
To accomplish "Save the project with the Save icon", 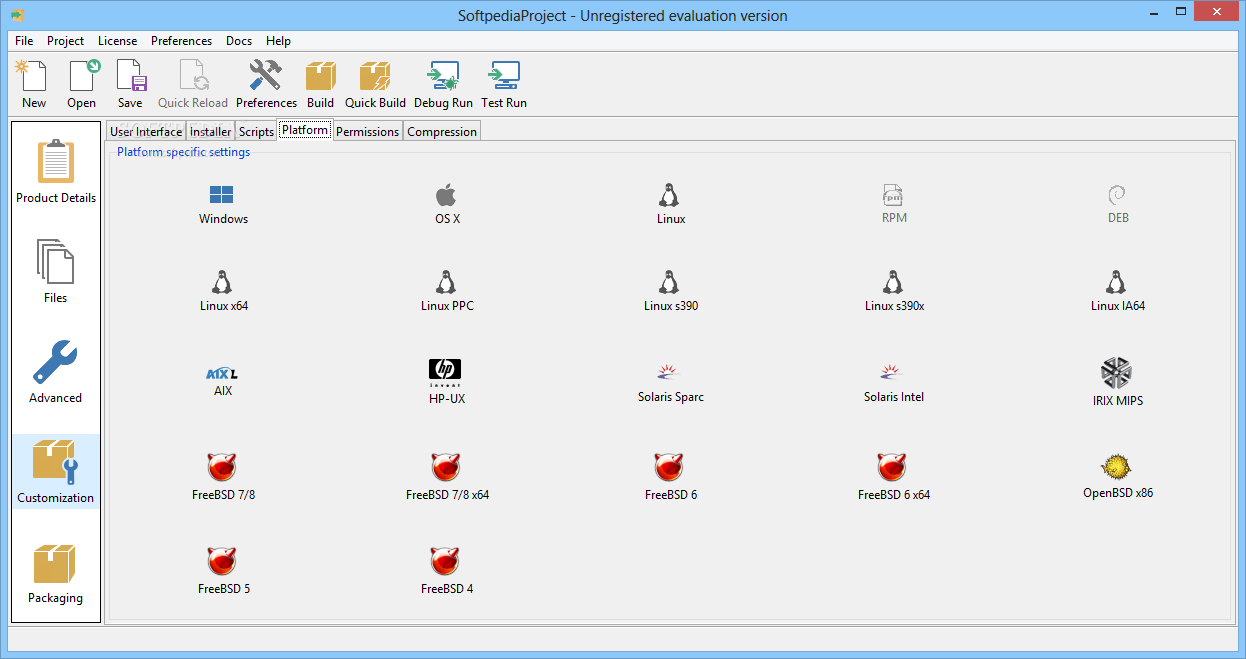I will (x=130, y=84).
